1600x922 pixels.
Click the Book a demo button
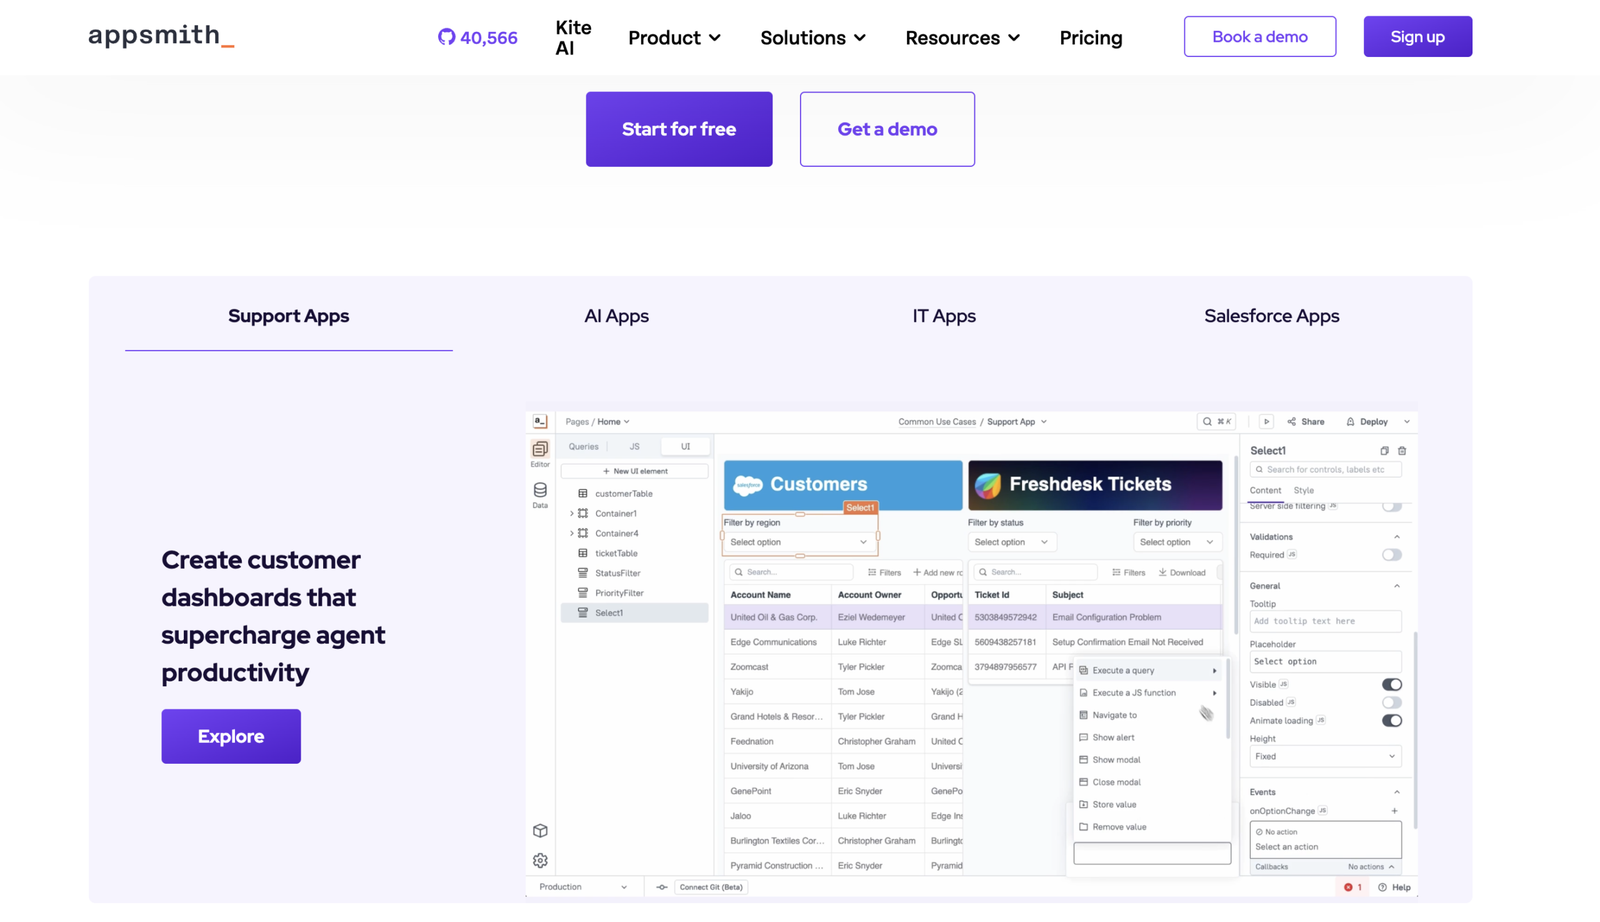1260,37
